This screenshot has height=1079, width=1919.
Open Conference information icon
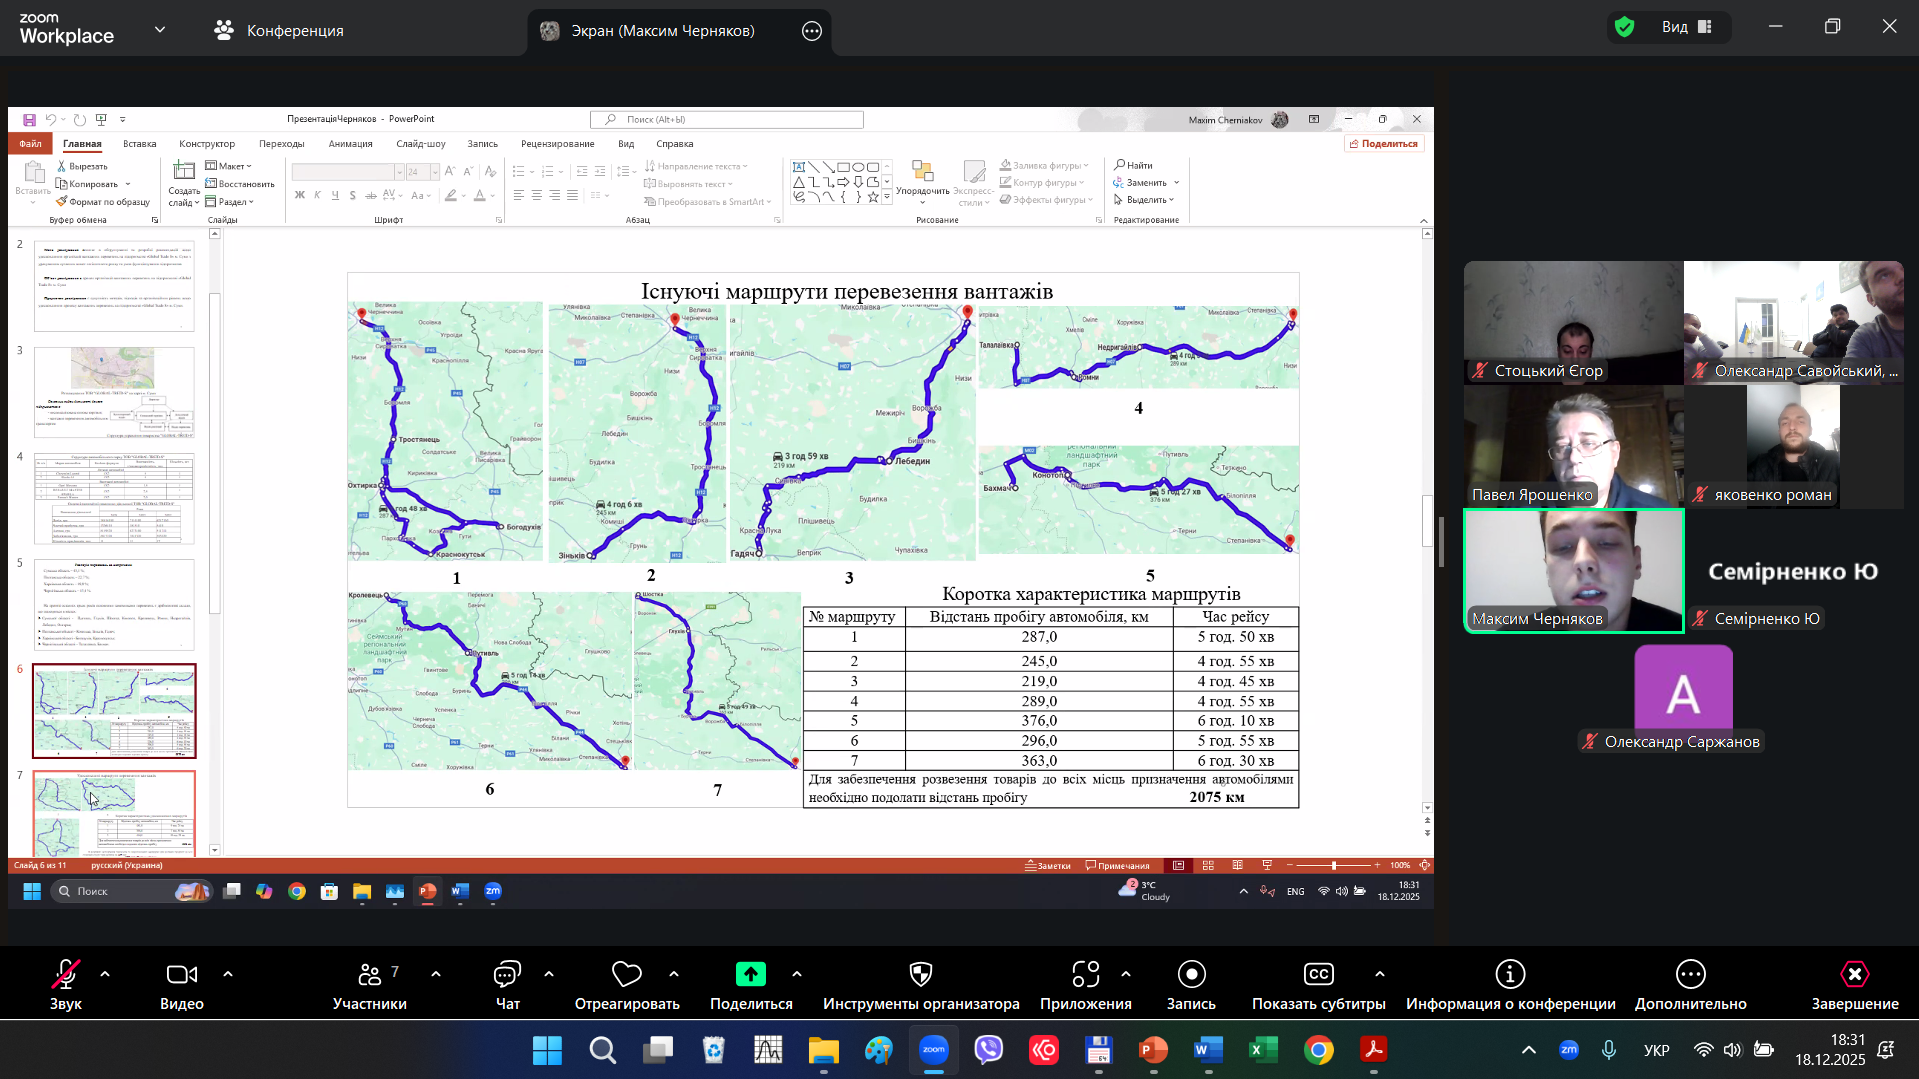pyautogui.click(x=1509, y=975)
